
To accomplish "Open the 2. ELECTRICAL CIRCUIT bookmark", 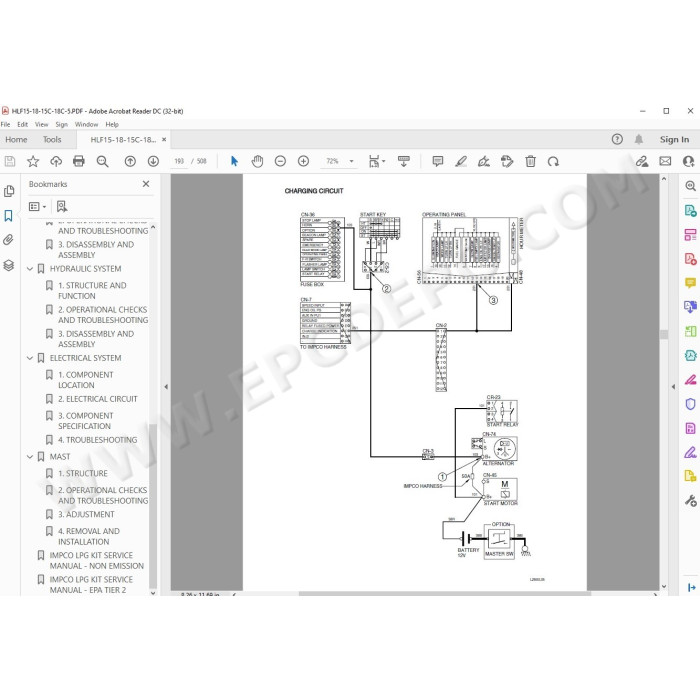I will (x=98, y=399).
